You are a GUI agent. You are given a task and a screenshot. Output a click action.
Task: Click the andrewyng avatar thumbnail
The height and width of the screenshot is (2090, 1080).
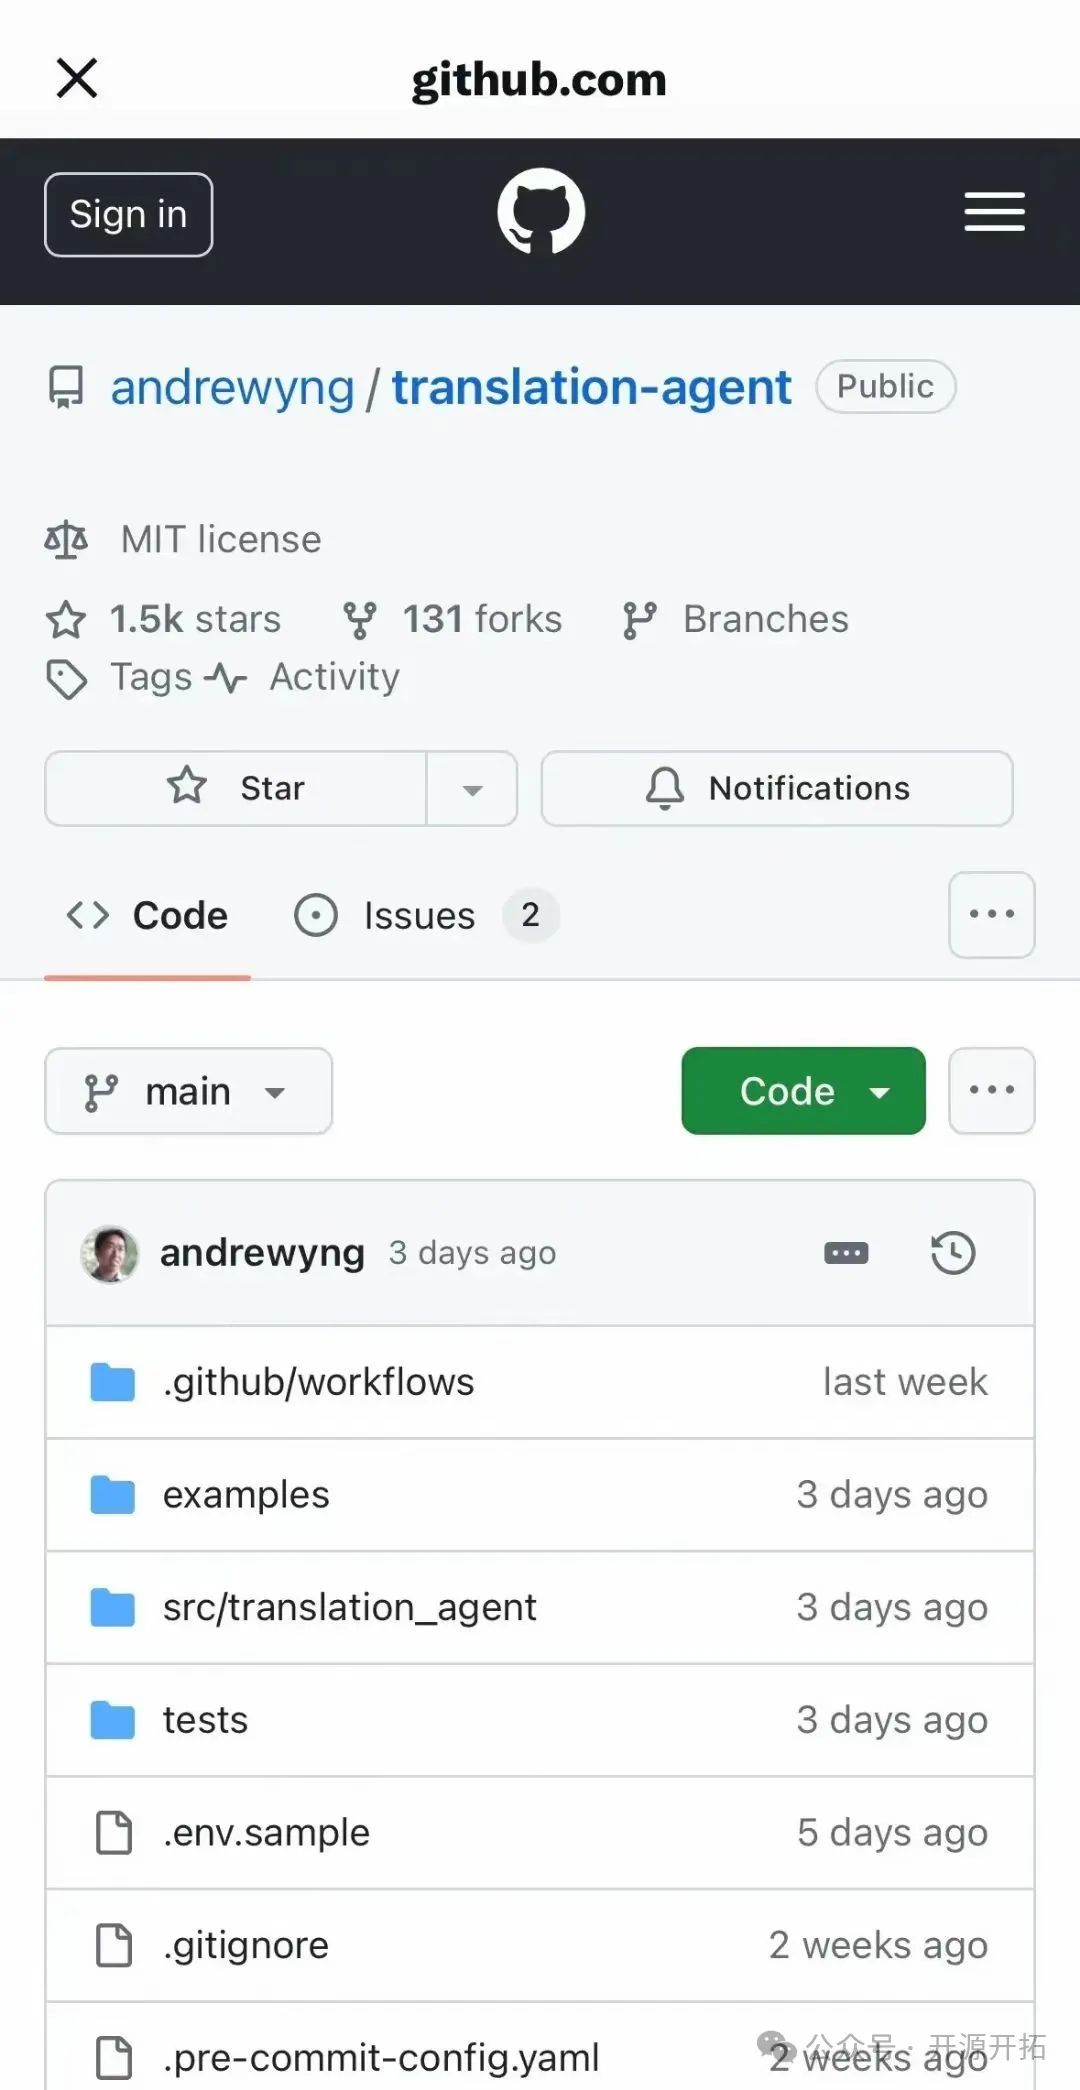point(110,1253)
